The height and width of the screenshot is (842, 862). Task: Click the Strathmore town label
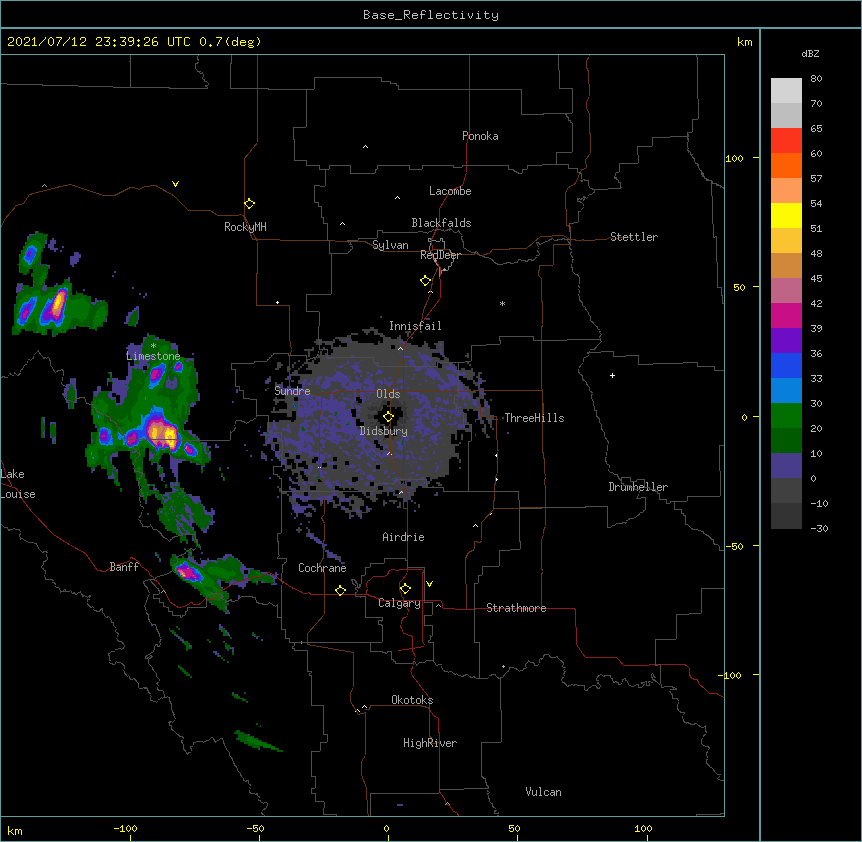tap(516, 608)
